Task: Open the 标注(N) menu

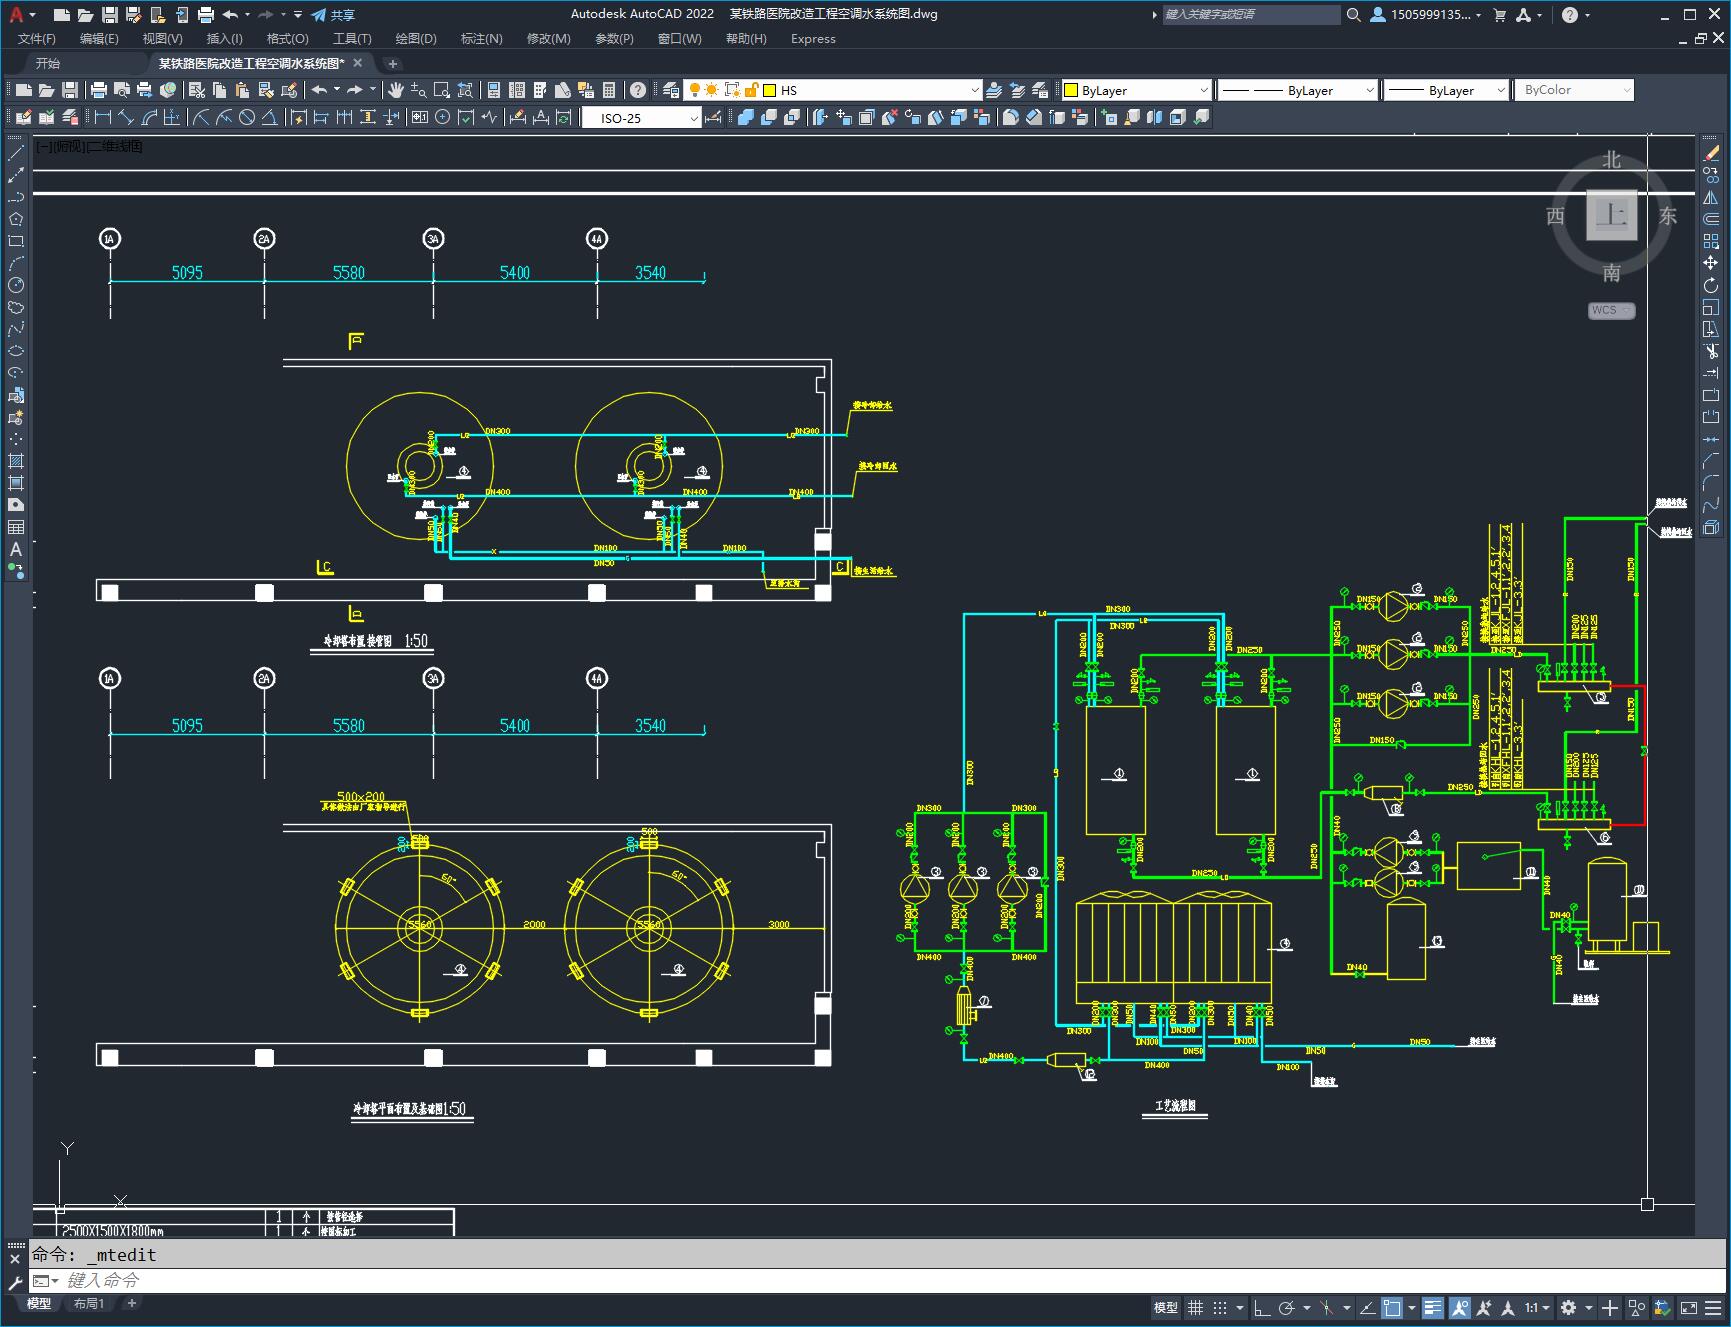Action: click(x=481, y=39)
